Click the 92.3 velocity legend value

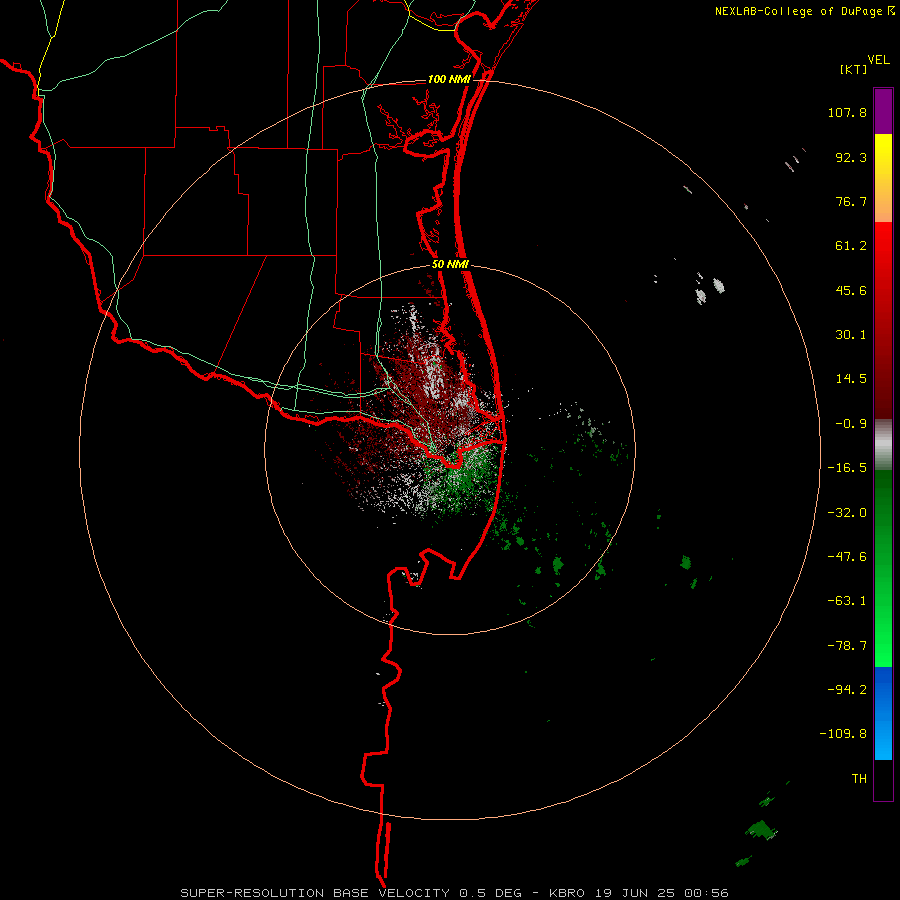[851, 157]
